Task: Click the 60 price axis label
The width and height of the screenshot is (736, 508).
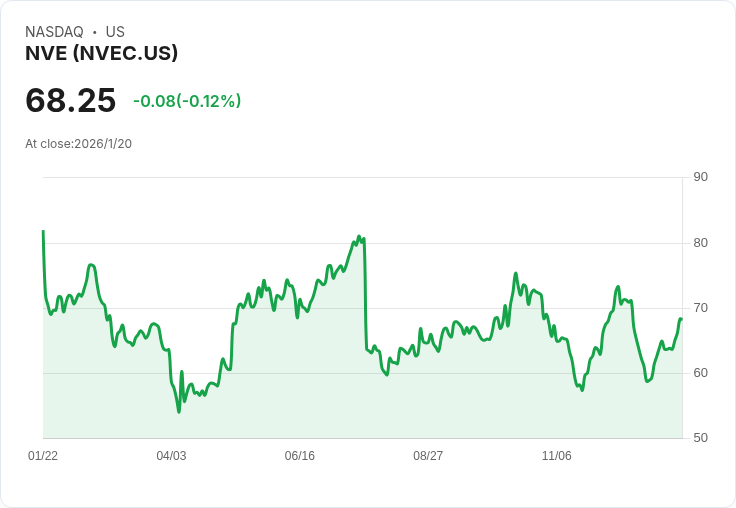Action: coord(700,373)
